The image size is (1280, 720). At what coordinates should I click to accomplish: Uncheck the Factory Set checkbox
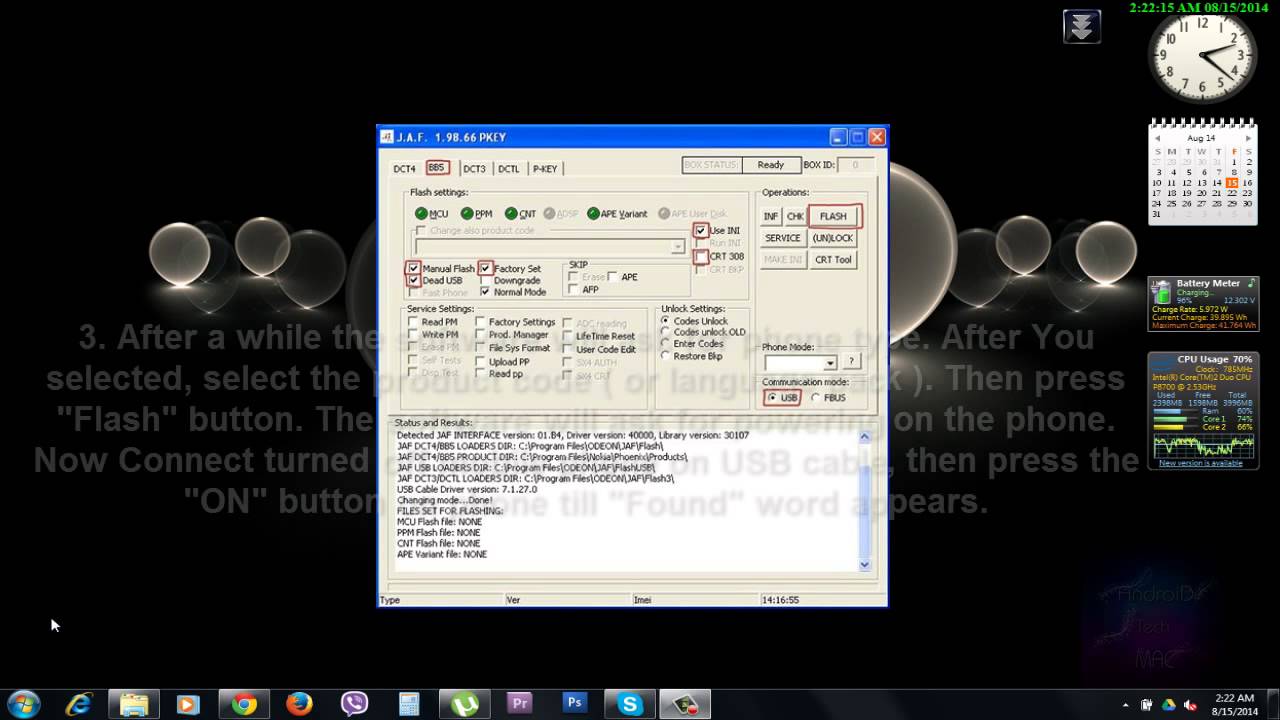click(485, 268)
